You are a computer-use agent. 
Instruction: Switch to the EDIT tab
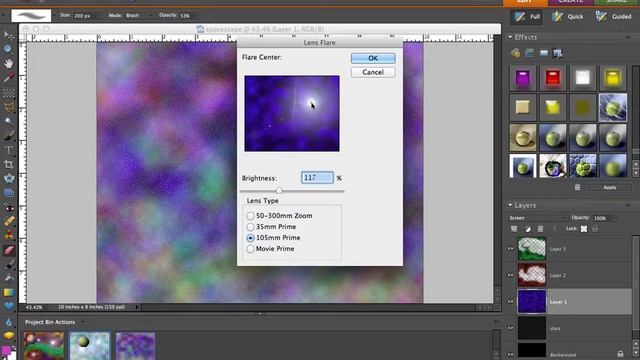tap(524, 2)
